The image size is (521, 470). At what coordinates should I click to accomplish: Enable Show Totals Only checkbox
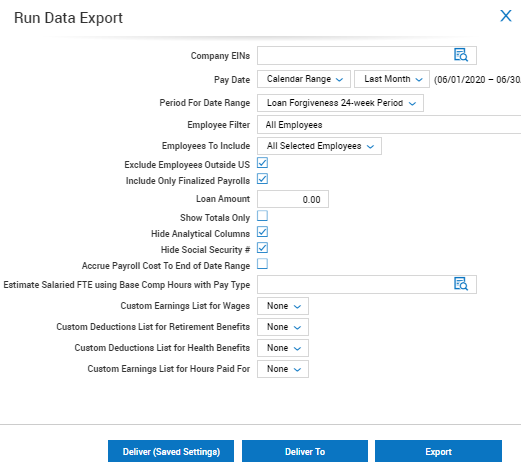point(262,216)
